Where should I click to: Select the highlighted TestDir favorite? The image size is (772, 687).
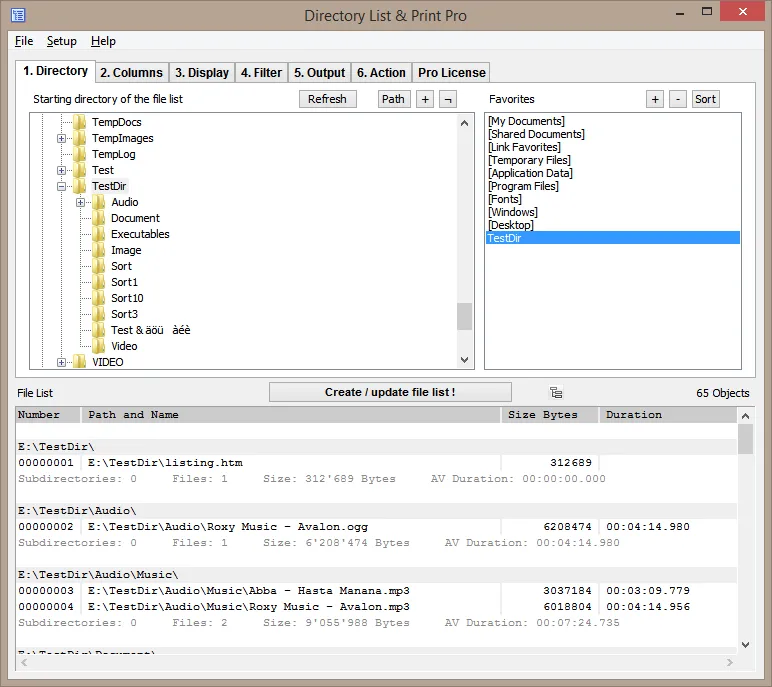tap(612, 238)
